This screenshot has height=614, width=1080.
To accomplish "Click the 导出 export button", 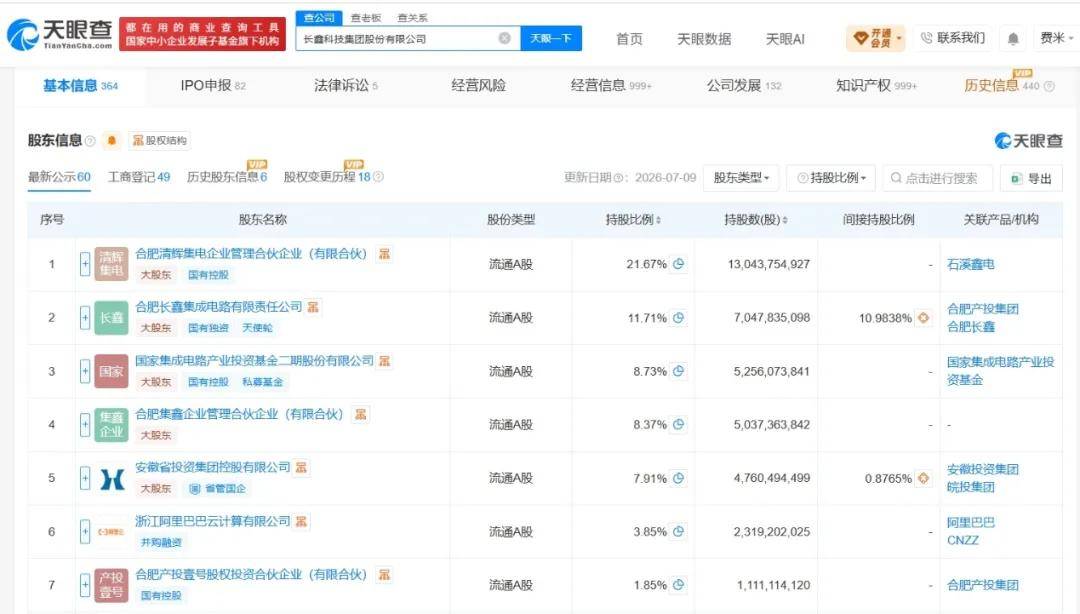I will point(1031,178).
